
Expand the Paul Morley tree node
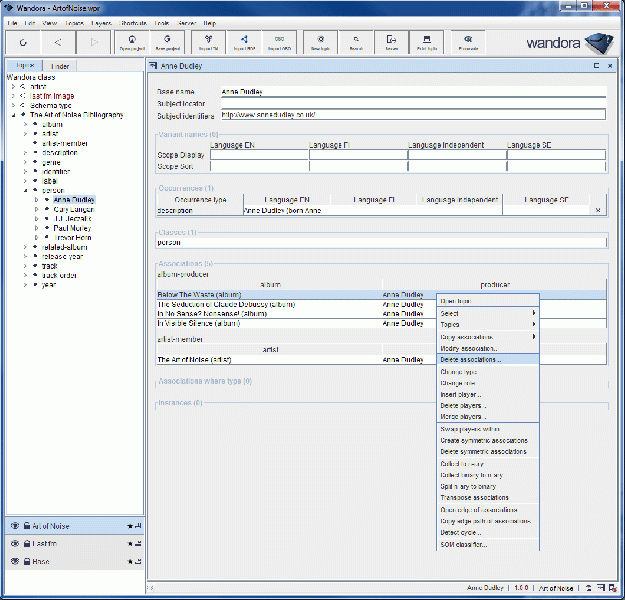tap(35, 227)
